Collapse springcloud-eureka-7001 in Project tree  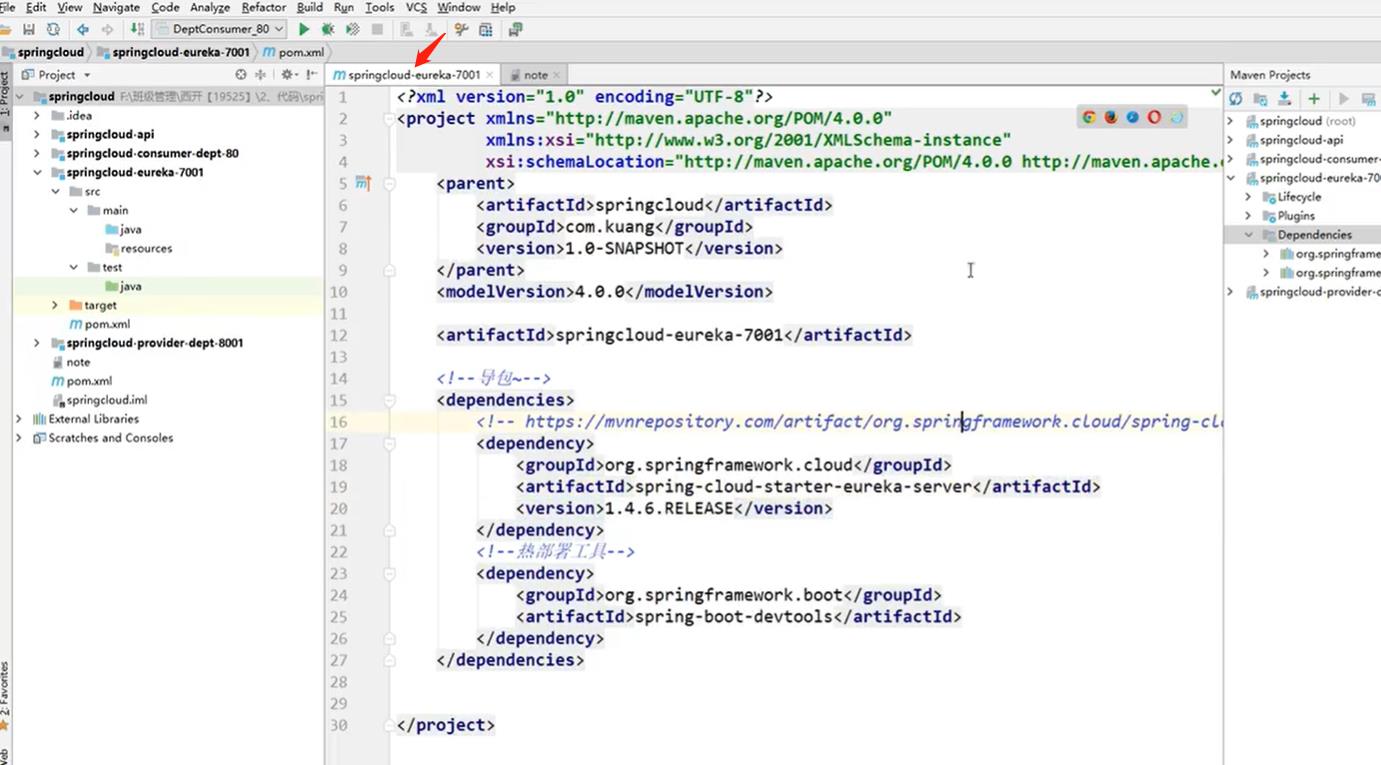pyautogui.click(x=37, y=172)
